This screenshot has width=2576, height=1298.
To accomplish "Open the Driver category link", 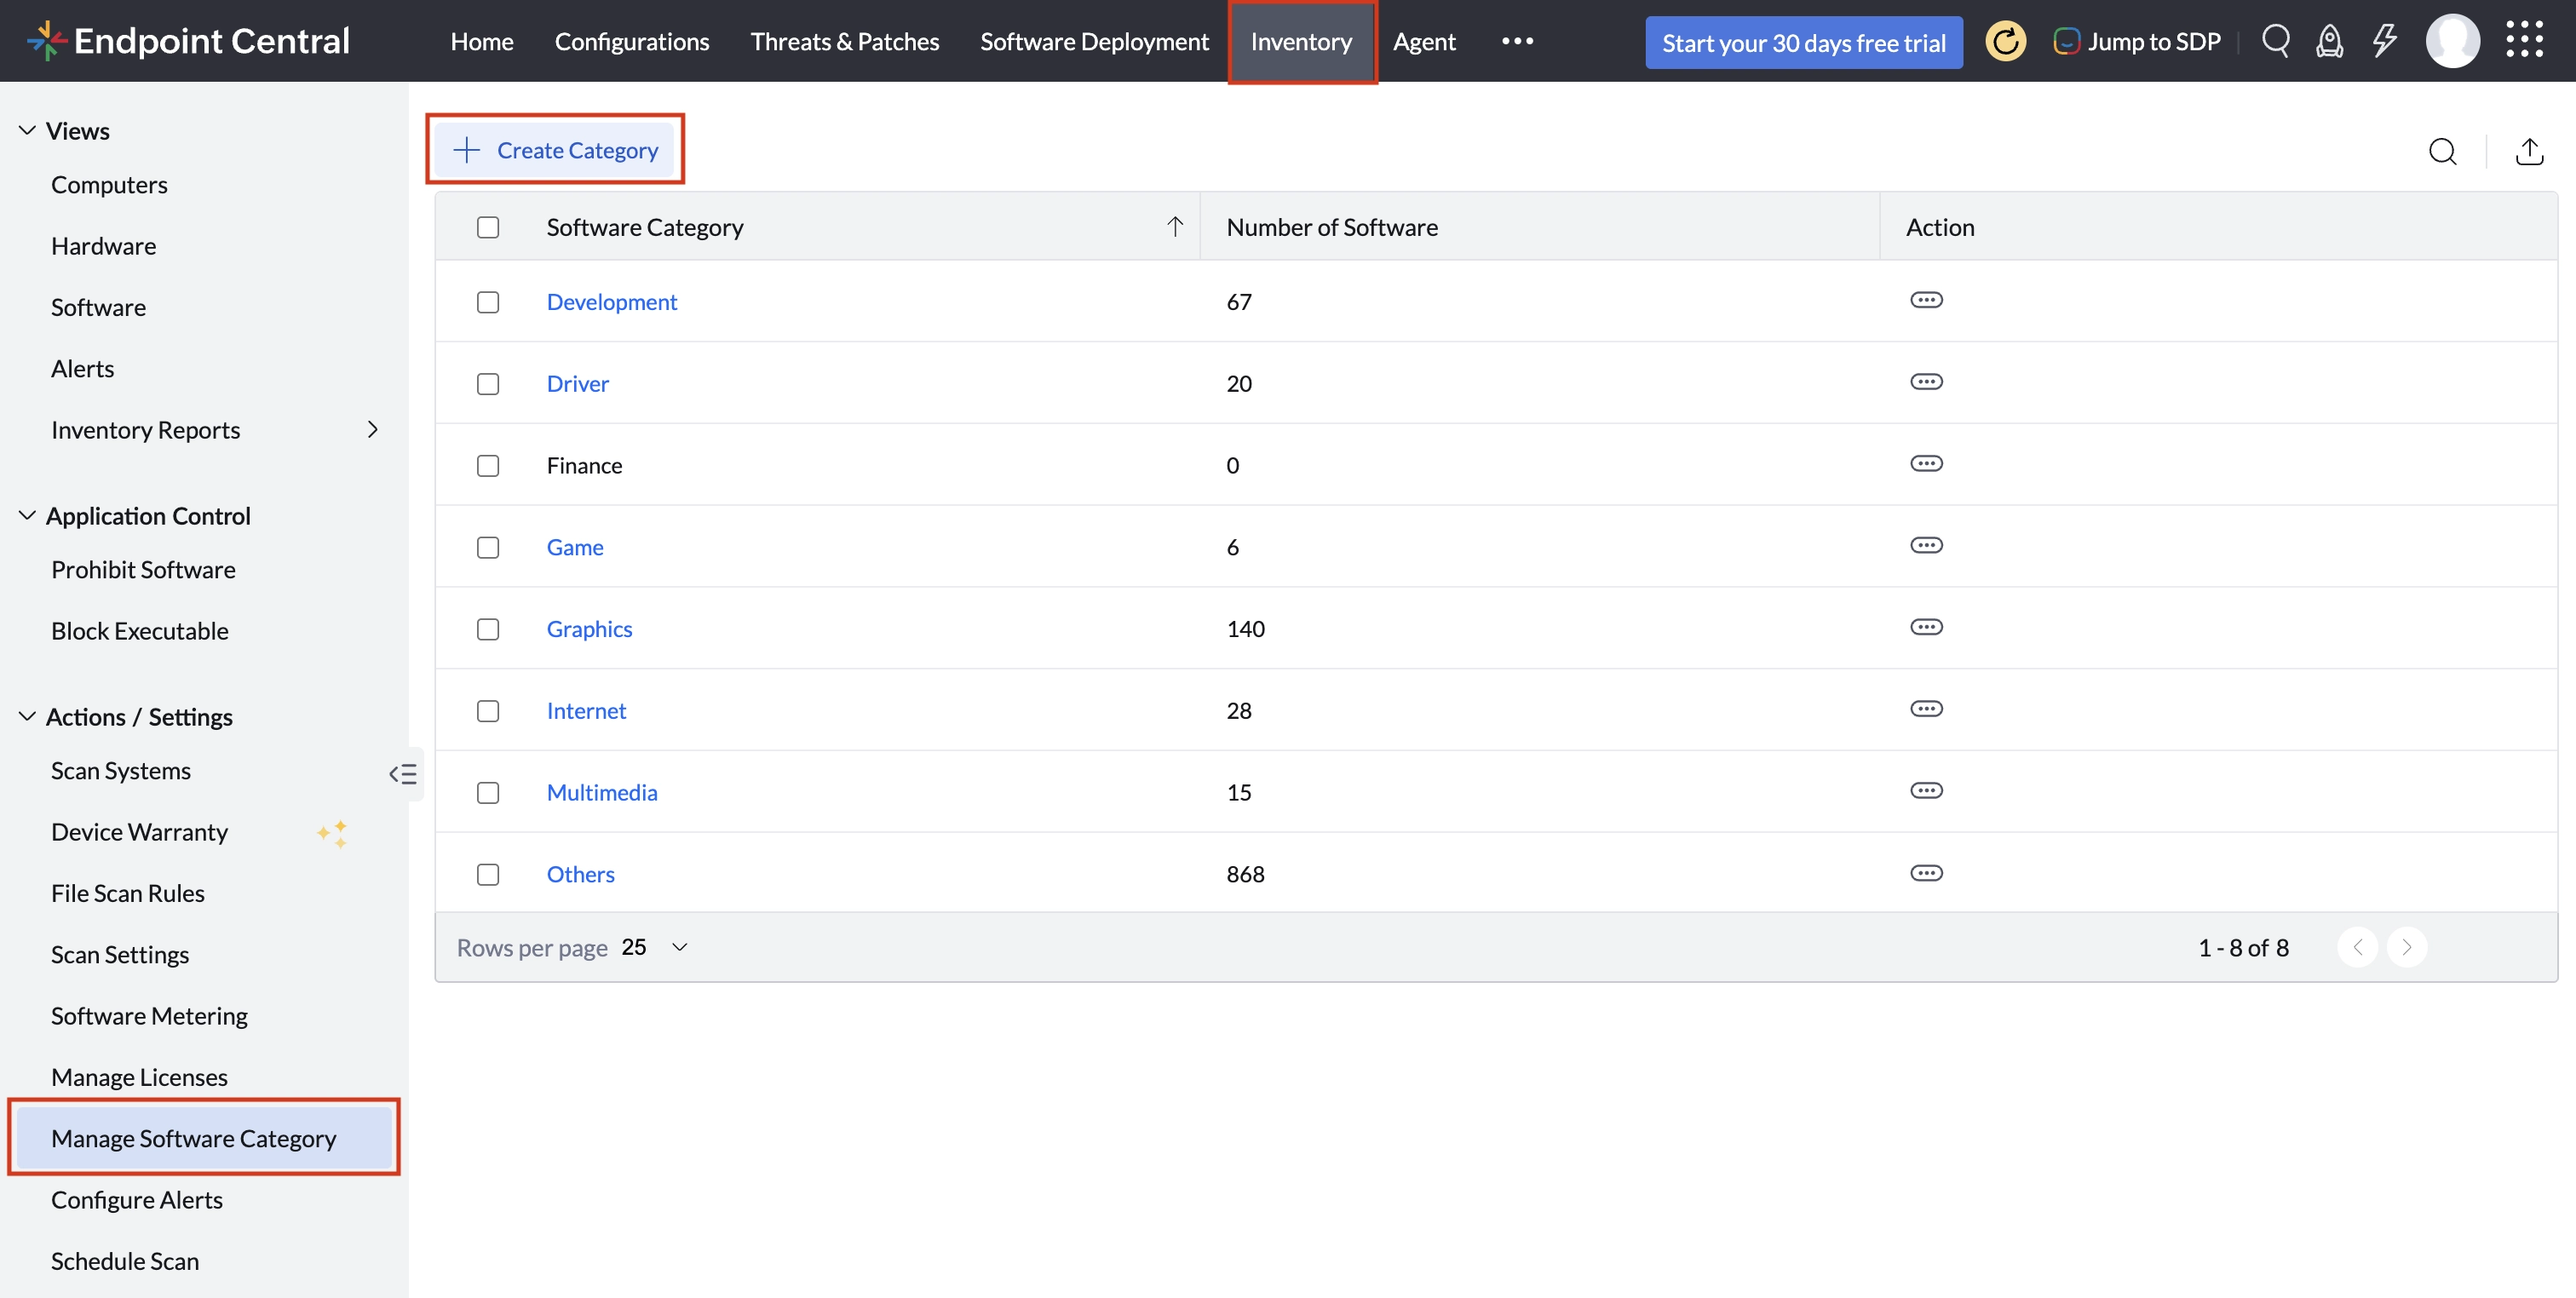I will pyautogui.click(x=577, y=384).
